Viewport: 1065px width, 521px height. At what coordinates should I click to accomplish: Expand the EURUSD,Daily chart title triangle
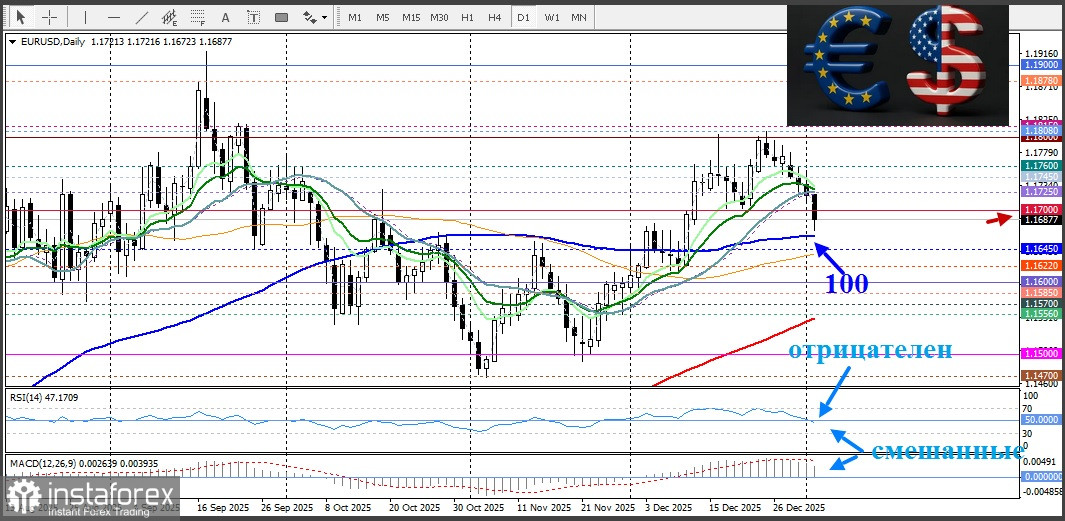click(x=12, y=41)
